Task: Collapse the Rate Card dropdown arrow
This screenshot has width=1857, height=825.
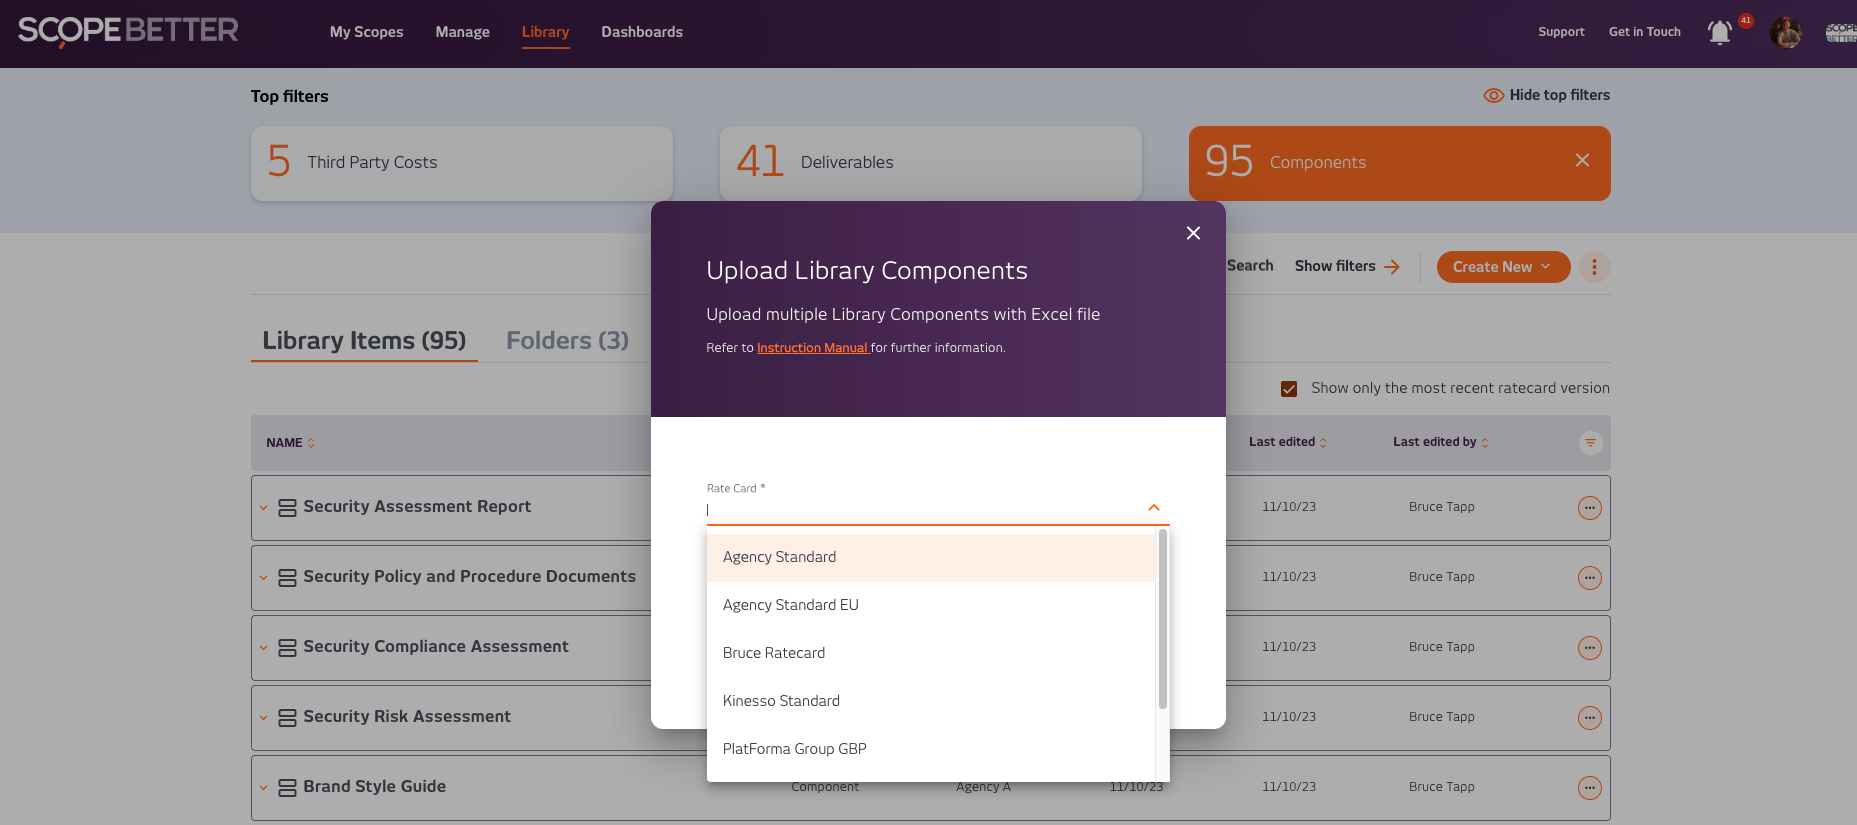Action: (x=1153, y=508)
